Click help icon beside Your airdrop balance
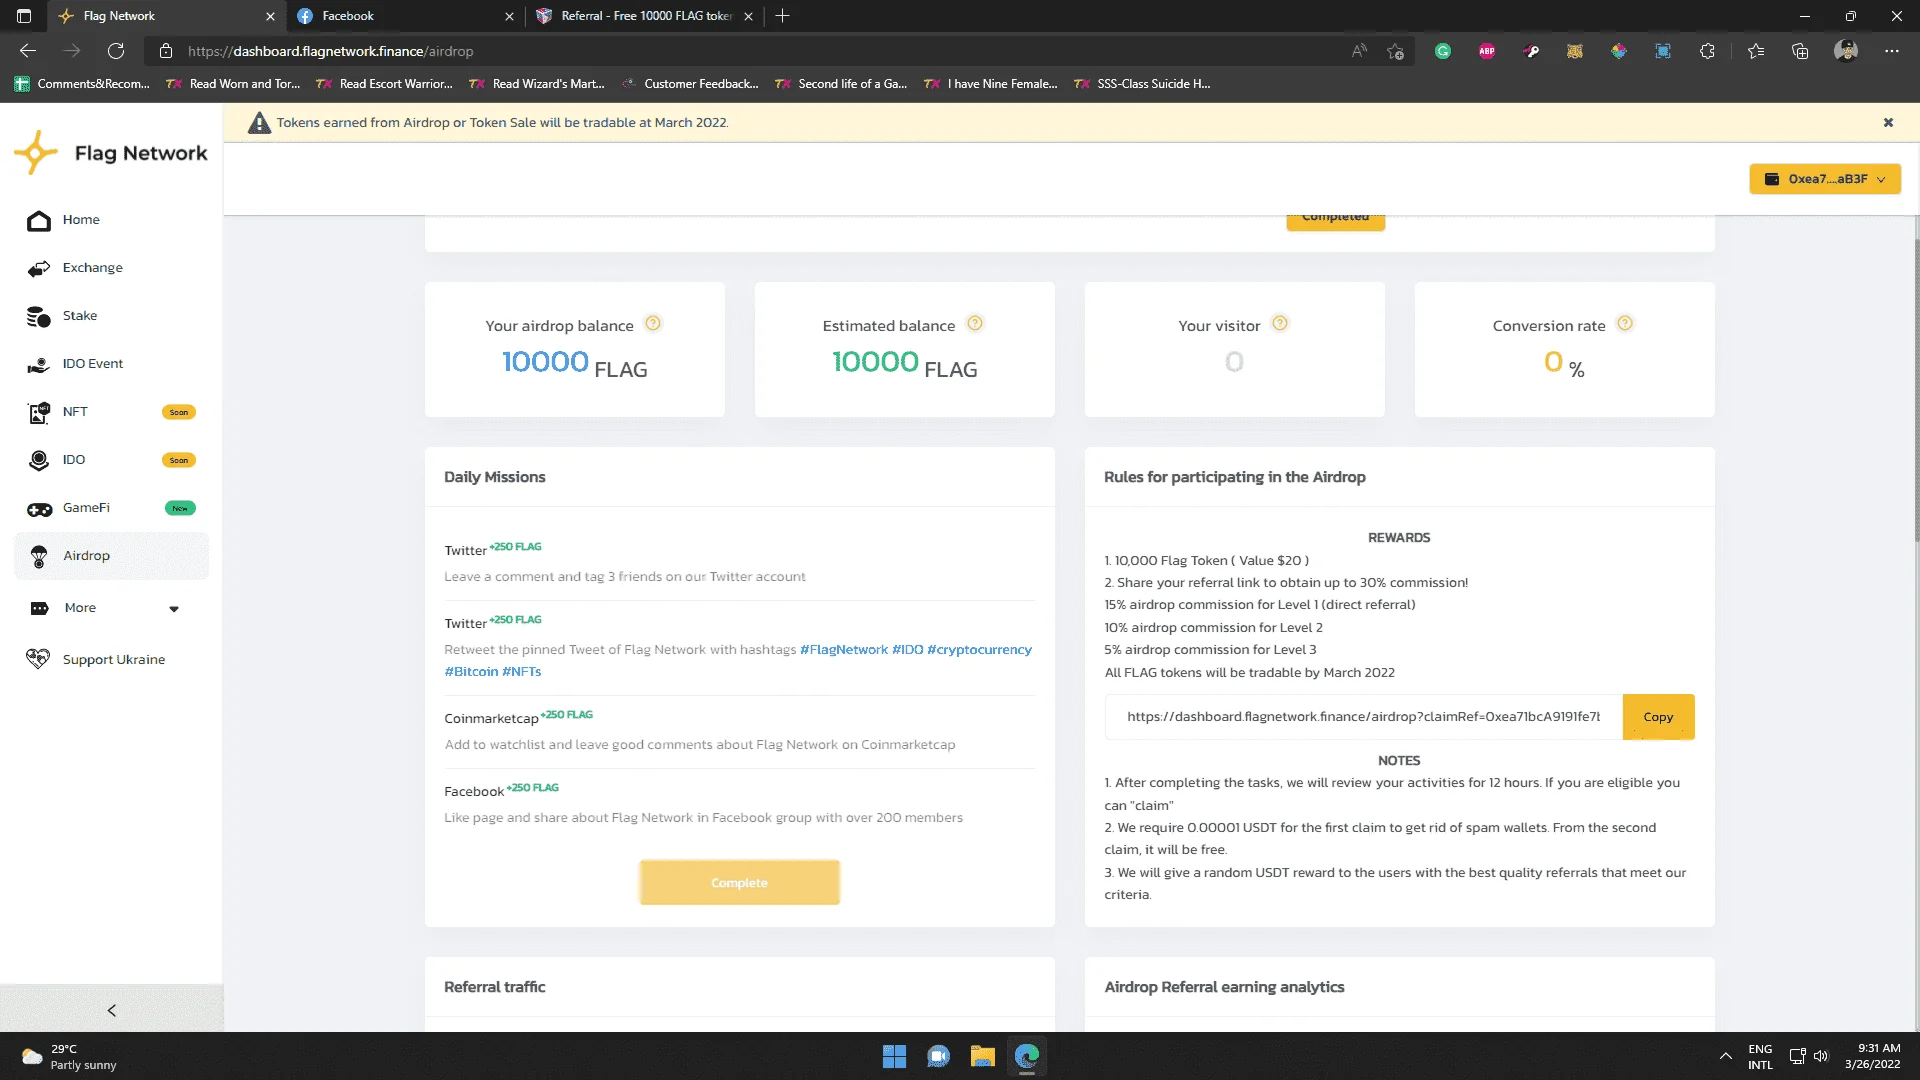Viewport: 1920px width, 1080px height. 653,323
